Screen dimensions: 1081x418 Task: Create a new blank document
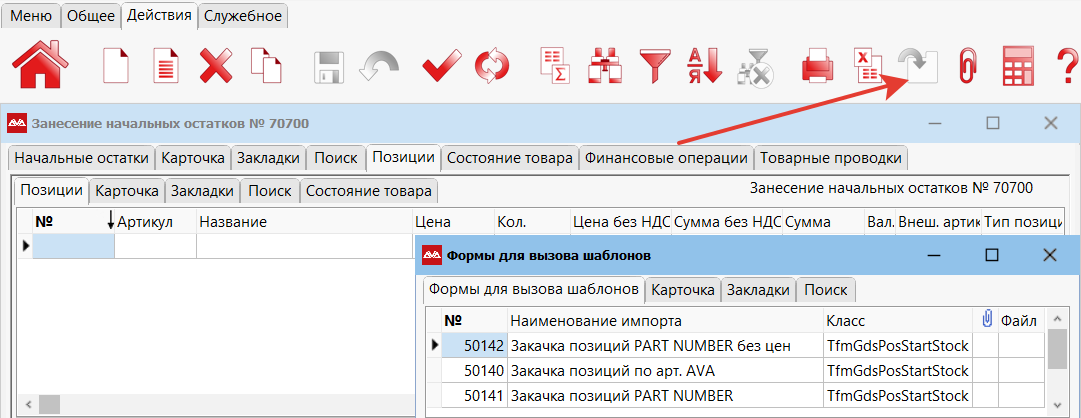coord(117,67)
